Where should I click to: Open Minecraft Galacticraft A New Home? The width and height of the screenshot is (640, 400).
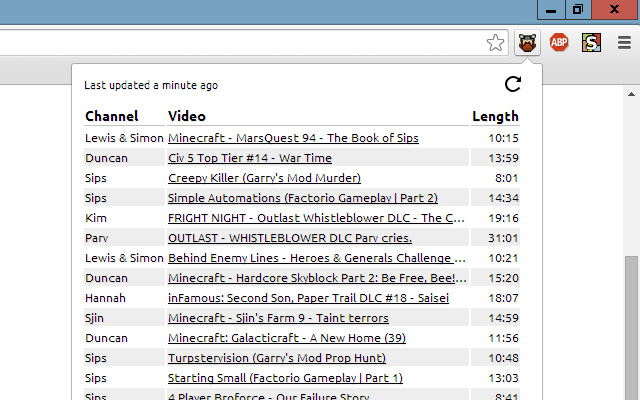coord(287,338)
